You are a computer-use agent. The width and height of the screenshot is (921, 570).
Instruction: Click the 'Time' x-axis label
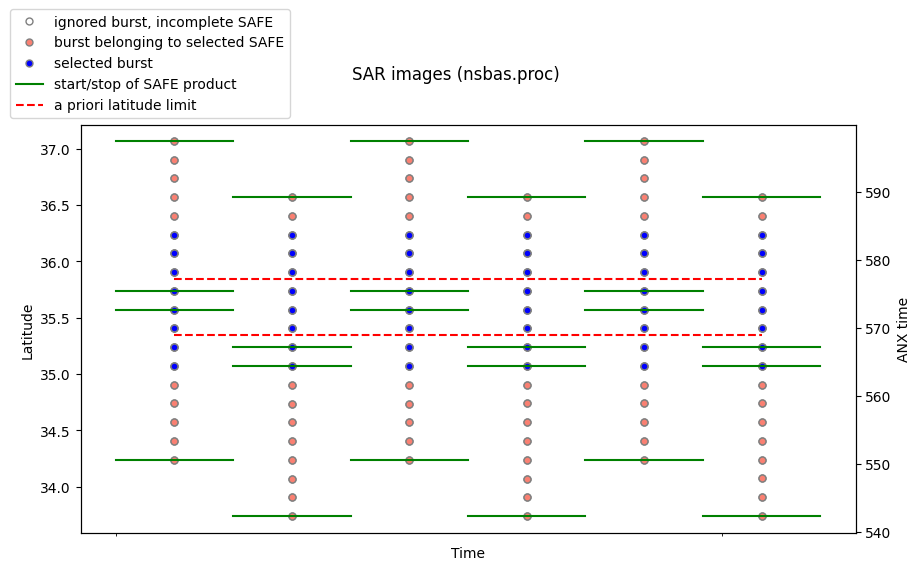[468, 553]
